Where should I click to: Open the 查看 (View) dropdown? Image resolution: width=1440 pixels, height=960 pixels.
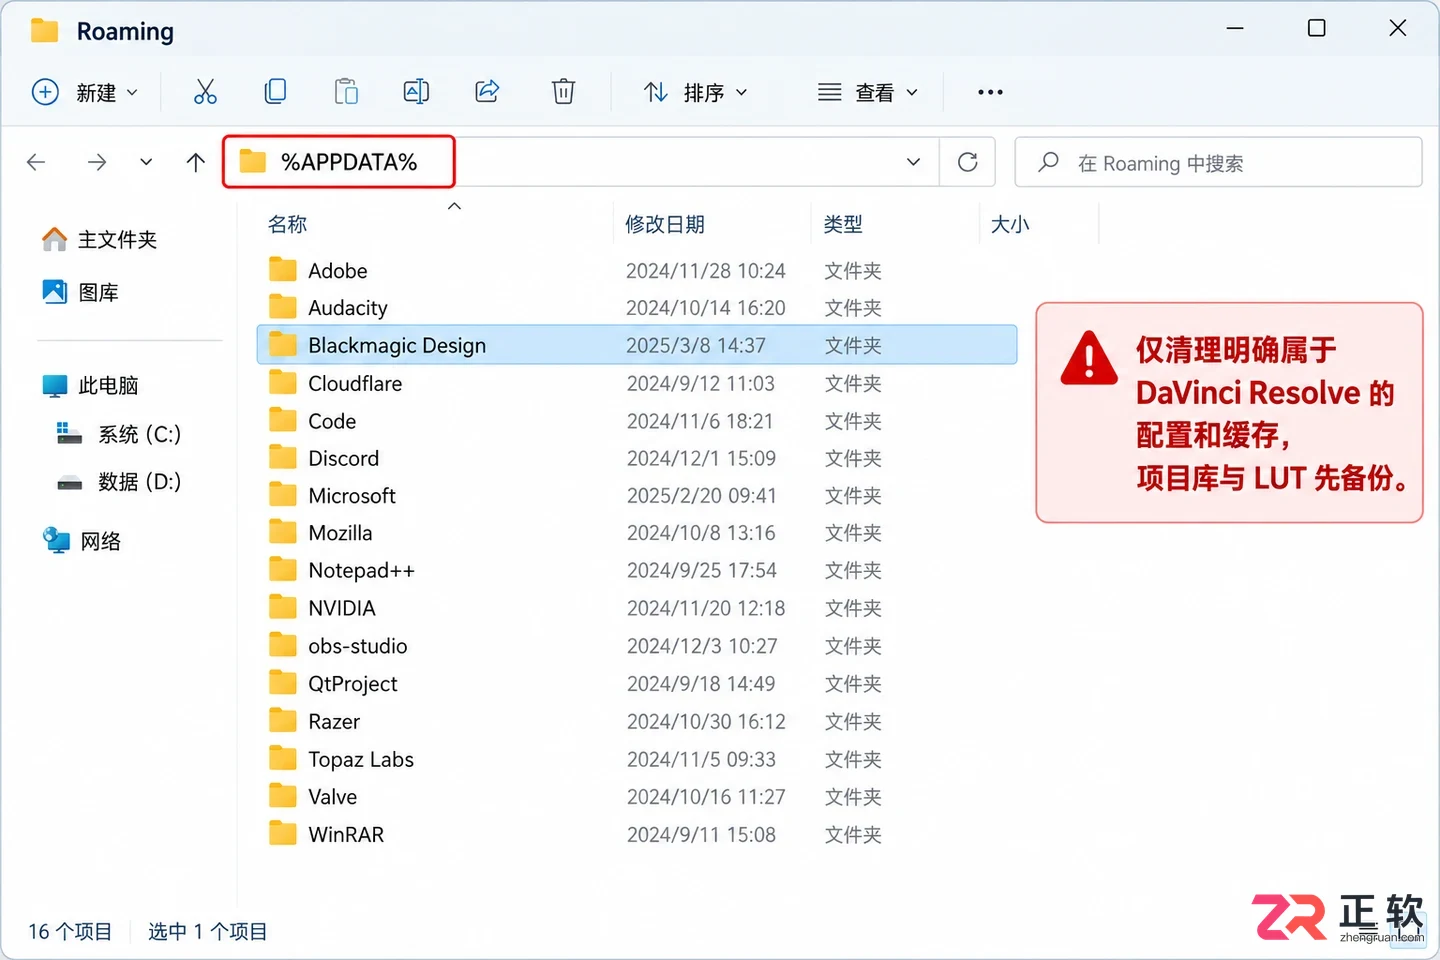tap(868, 92)
